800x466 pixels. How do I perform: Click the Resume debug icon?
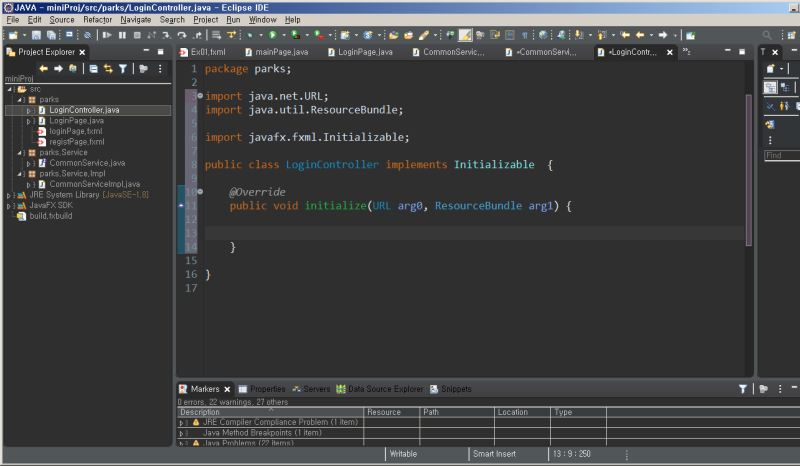[x=107, y=35]
